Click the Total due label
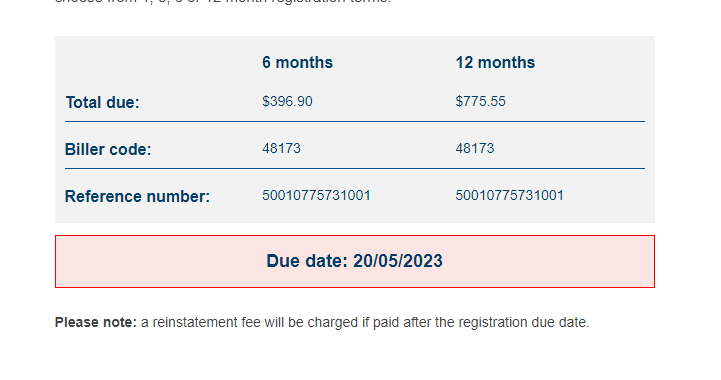The image size is (721, 380). click(x=102, y=102)
